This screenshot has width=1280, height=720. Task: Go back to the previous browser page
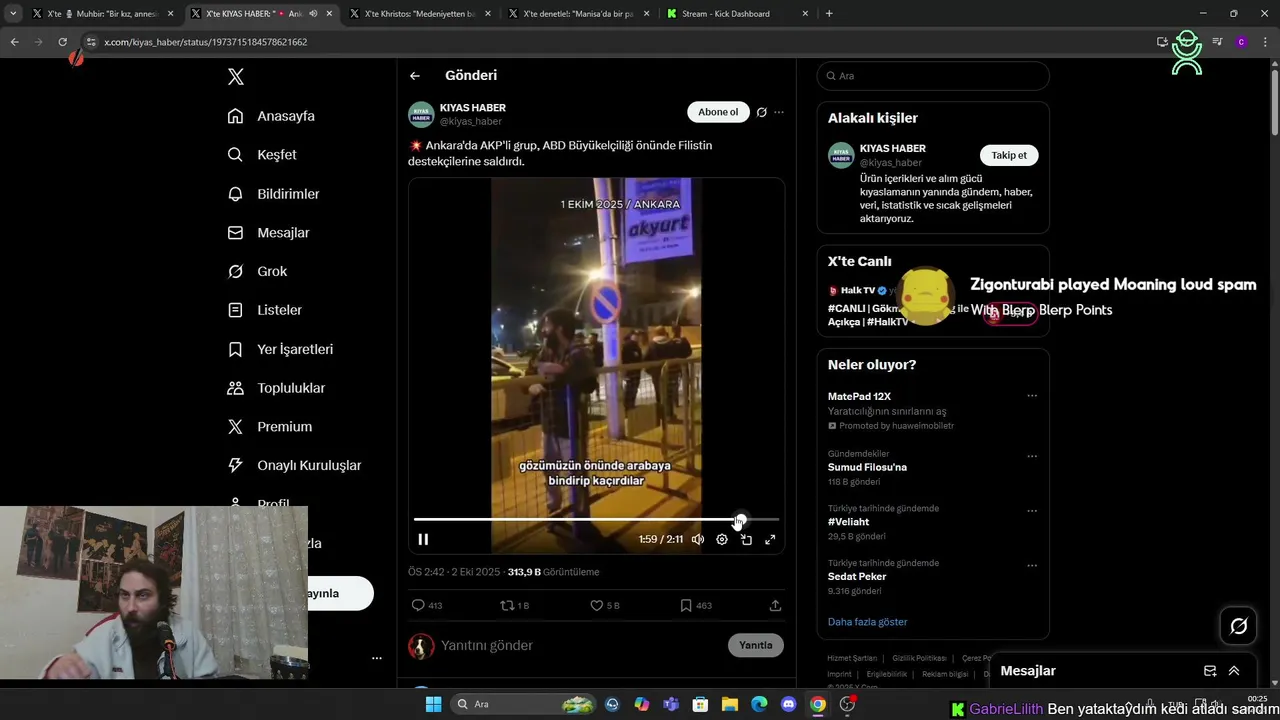click(x=14, y=42)
